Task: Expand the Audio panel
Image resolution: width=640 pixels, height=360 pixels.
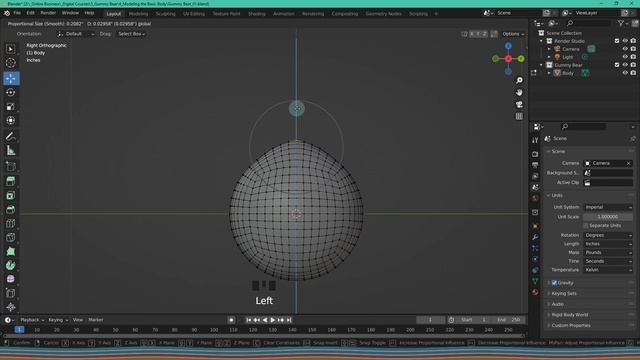Action: click(557, 304)
